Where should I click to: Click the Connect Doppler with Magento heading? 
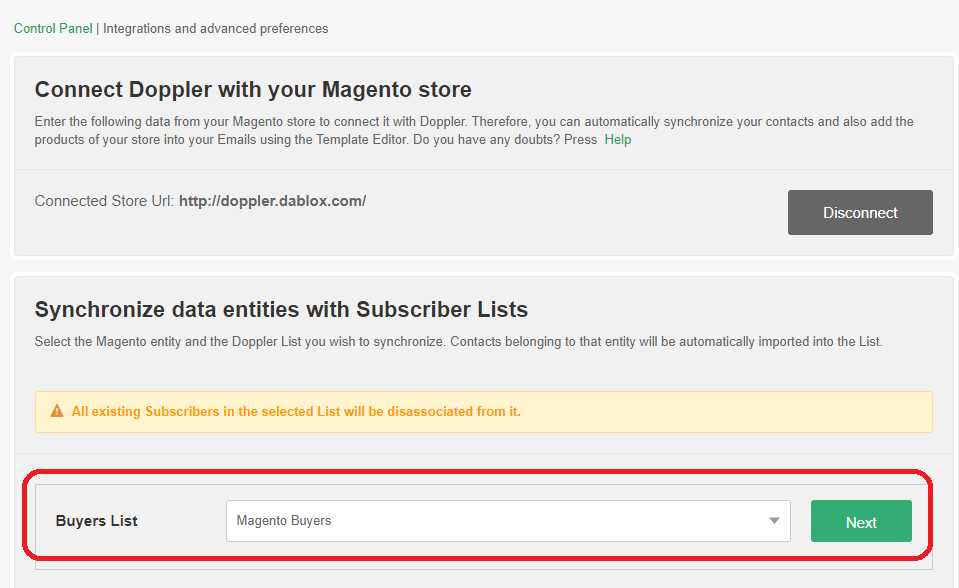pyautogui.click(x=253, y=89)
